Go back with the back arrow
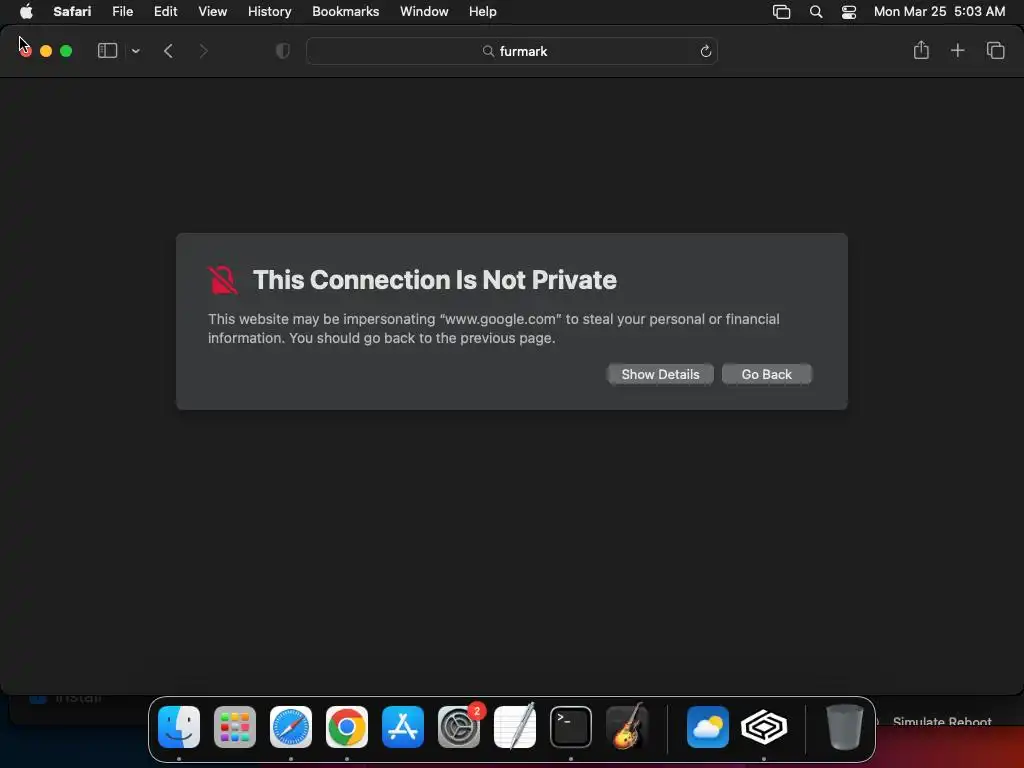This screenshot has height=768, width=1024. [x=168, y=51]
